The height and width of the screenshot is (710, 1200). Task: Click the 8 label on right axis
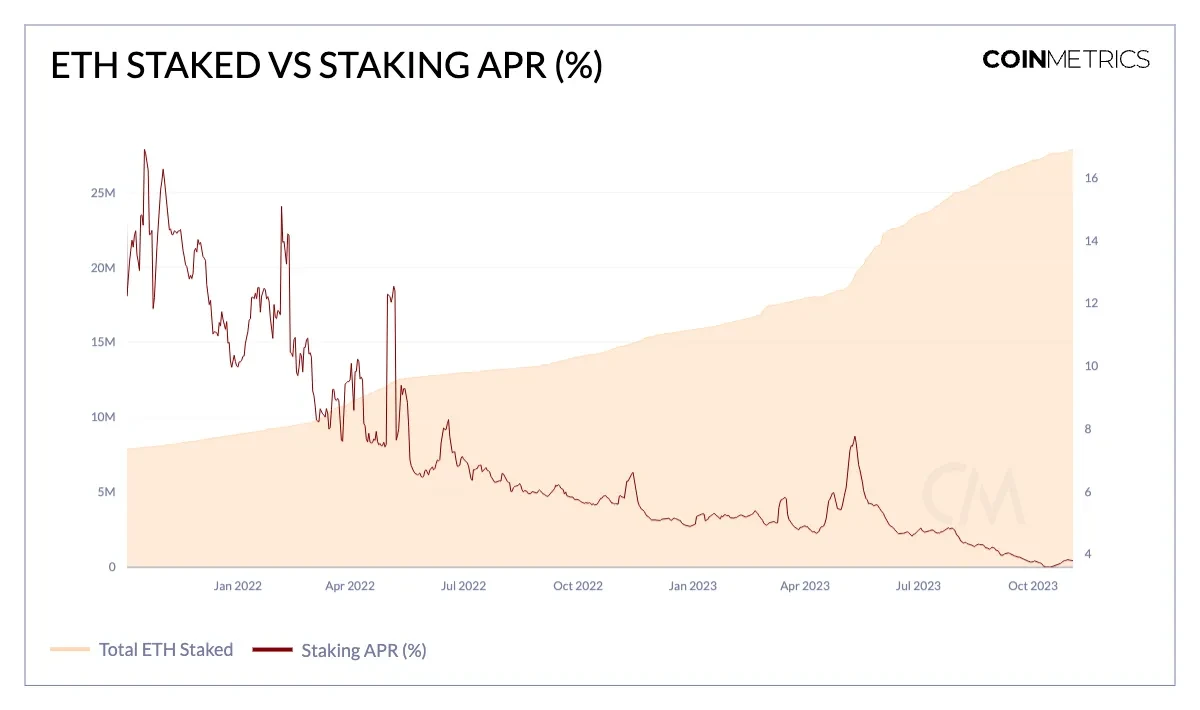1091,430
